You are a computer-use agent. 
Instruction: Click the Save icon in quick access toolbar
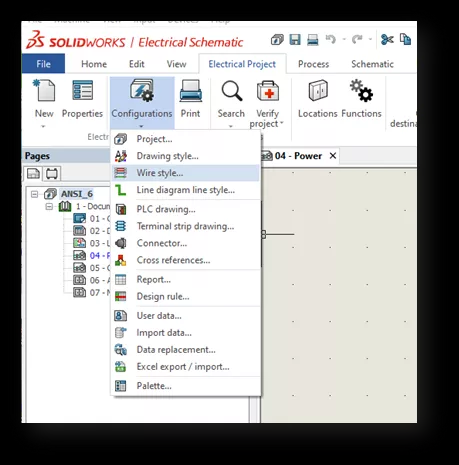coord(295,40)
